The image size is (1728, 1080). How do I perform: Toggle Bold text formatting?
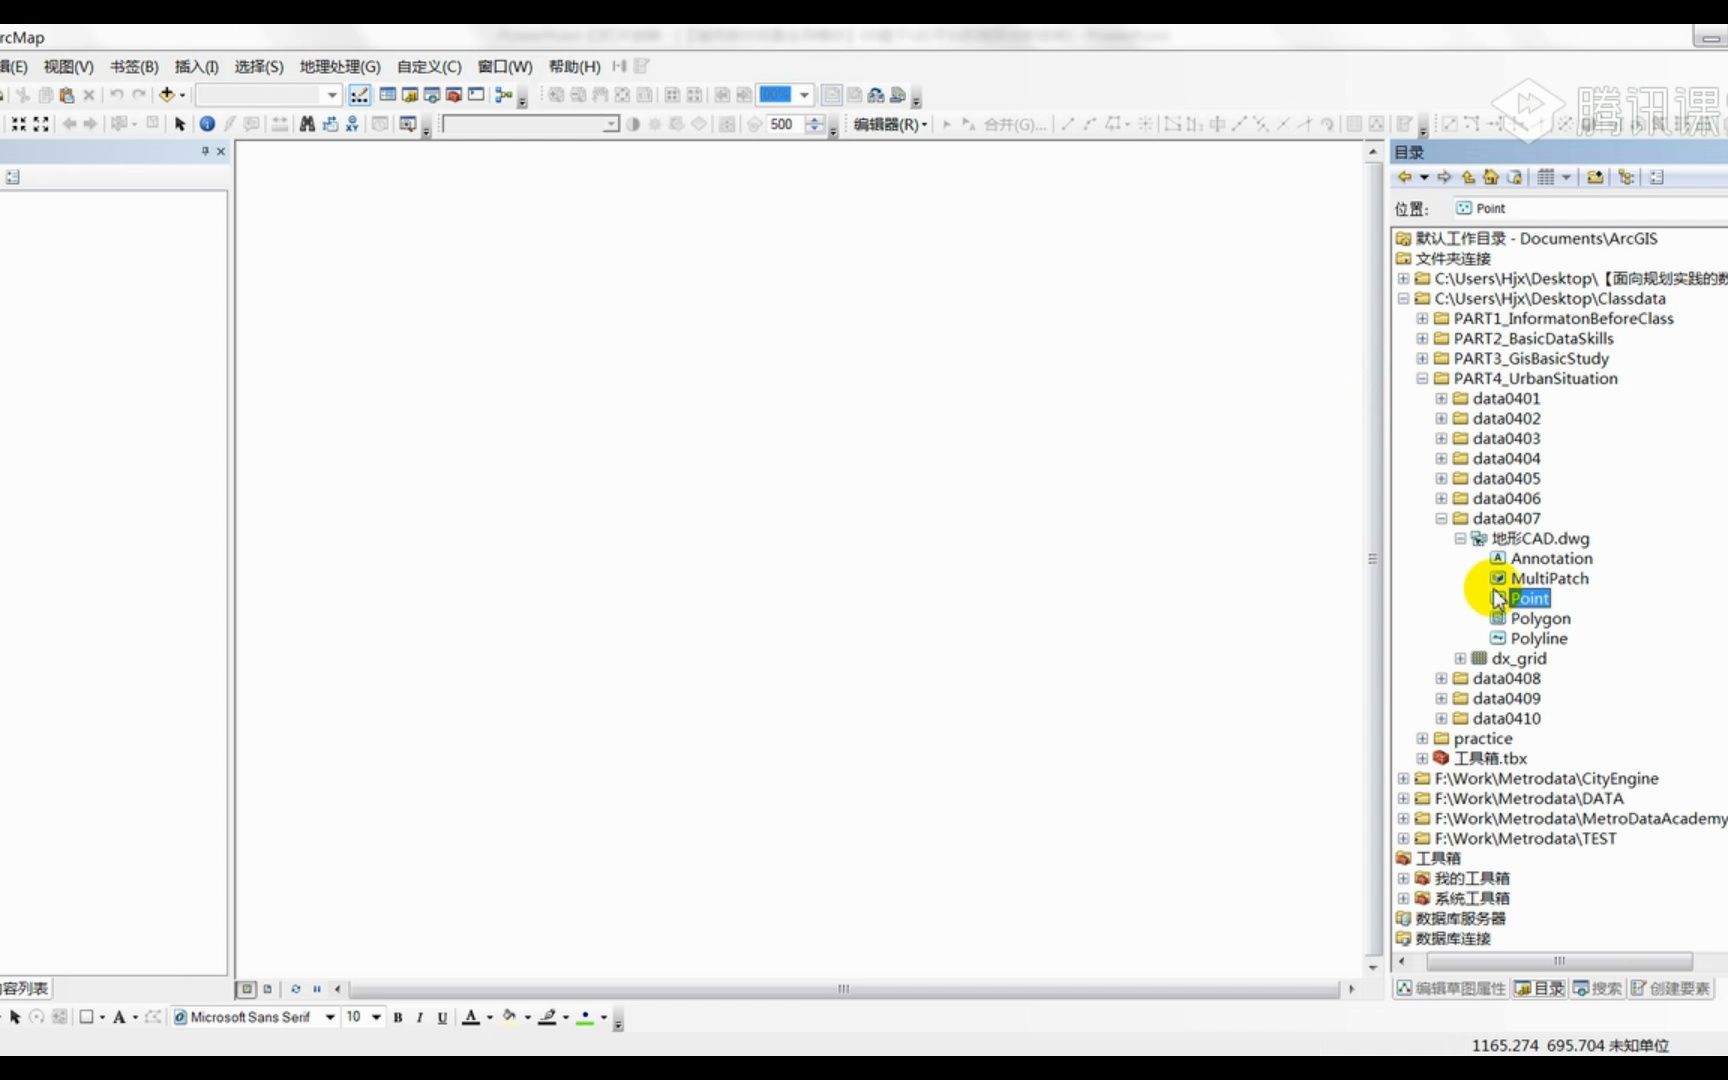(x=398, y=1017)
